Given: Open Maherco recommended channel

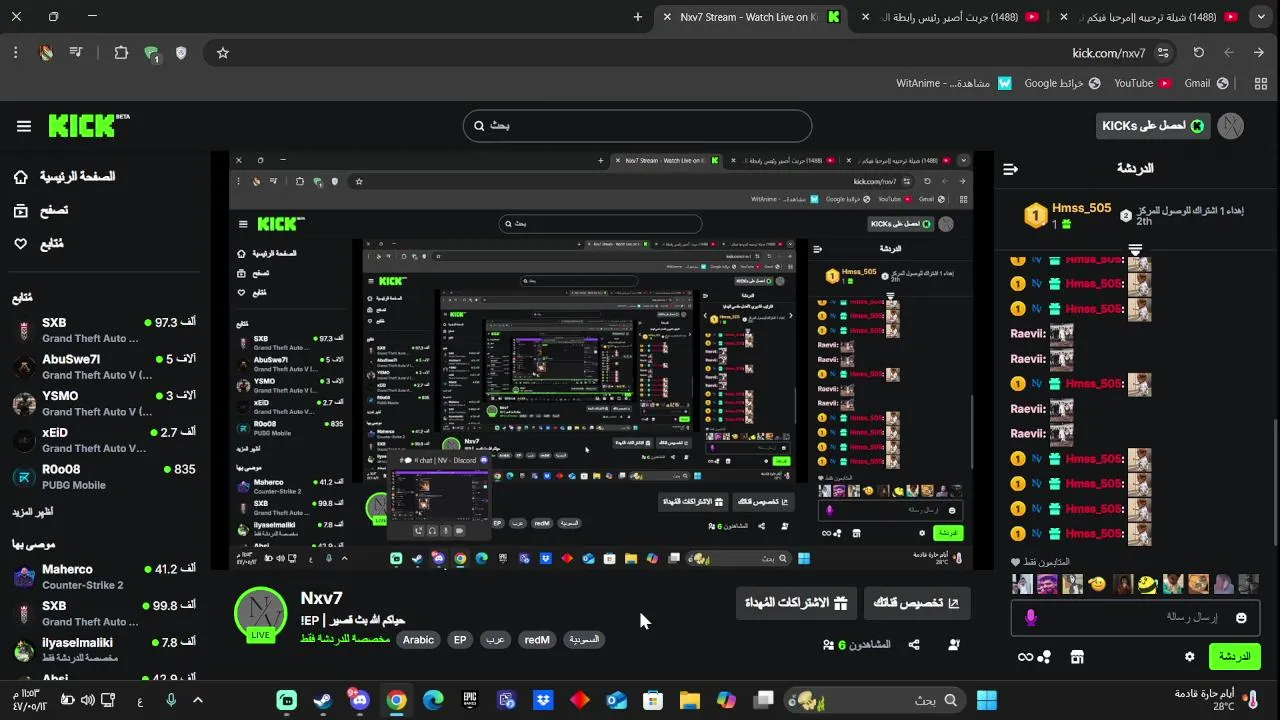Looking at the screenshot, I should point(104,577).
